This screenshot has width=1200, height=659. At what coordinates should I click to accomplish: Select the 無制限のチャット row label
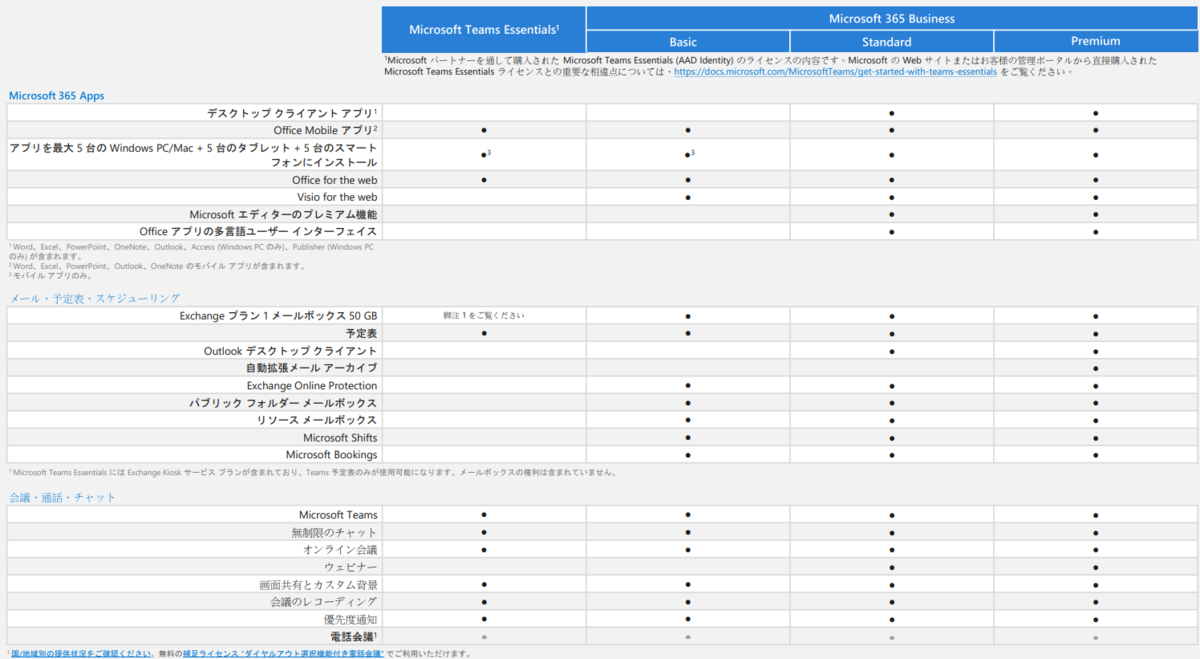[334, 532]
